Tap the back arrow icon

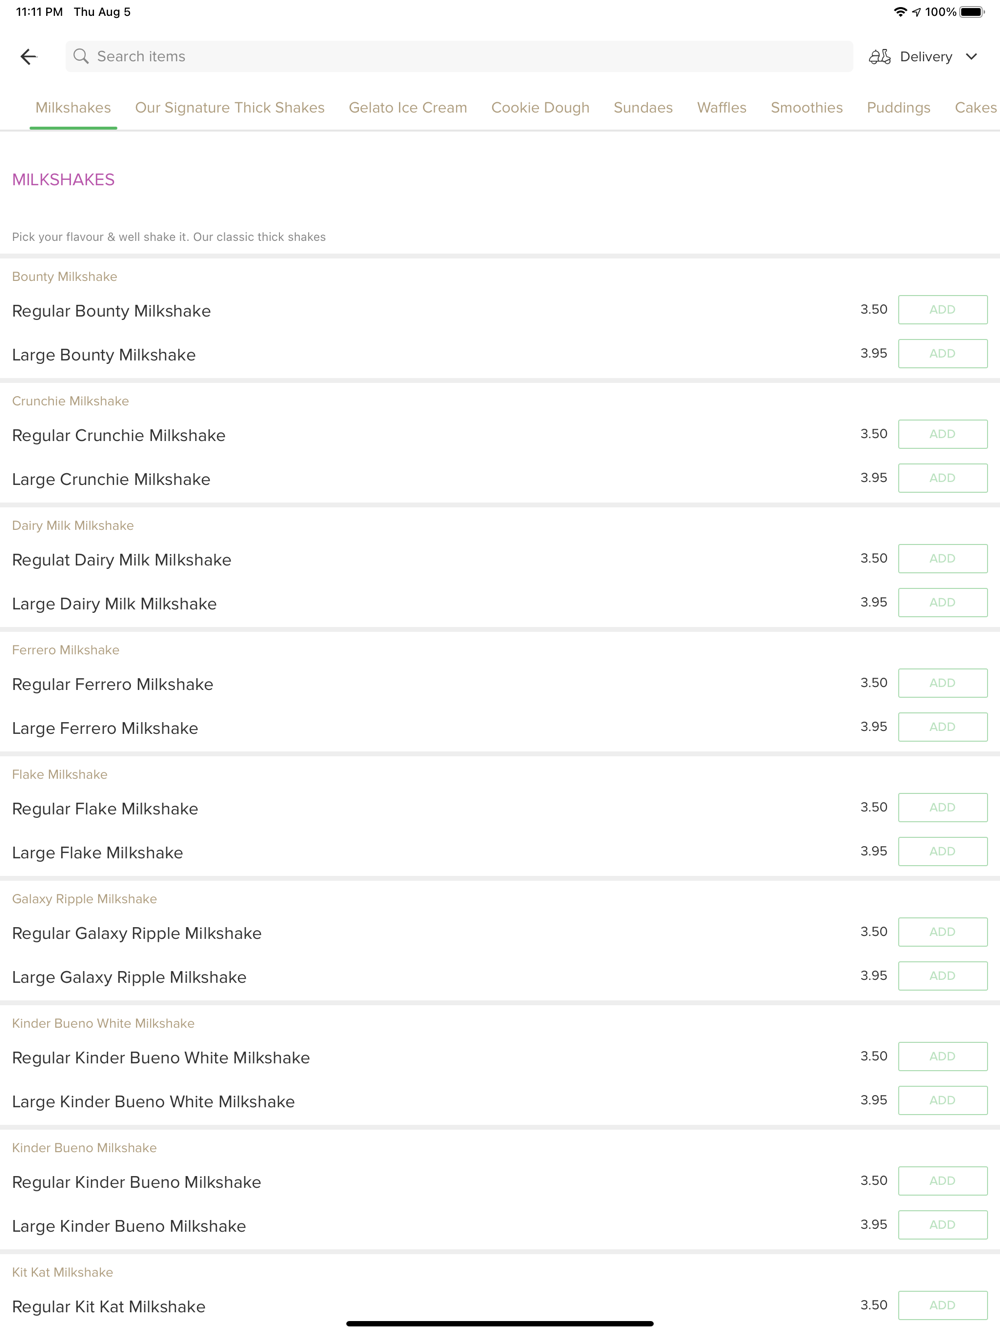(29, 57)
